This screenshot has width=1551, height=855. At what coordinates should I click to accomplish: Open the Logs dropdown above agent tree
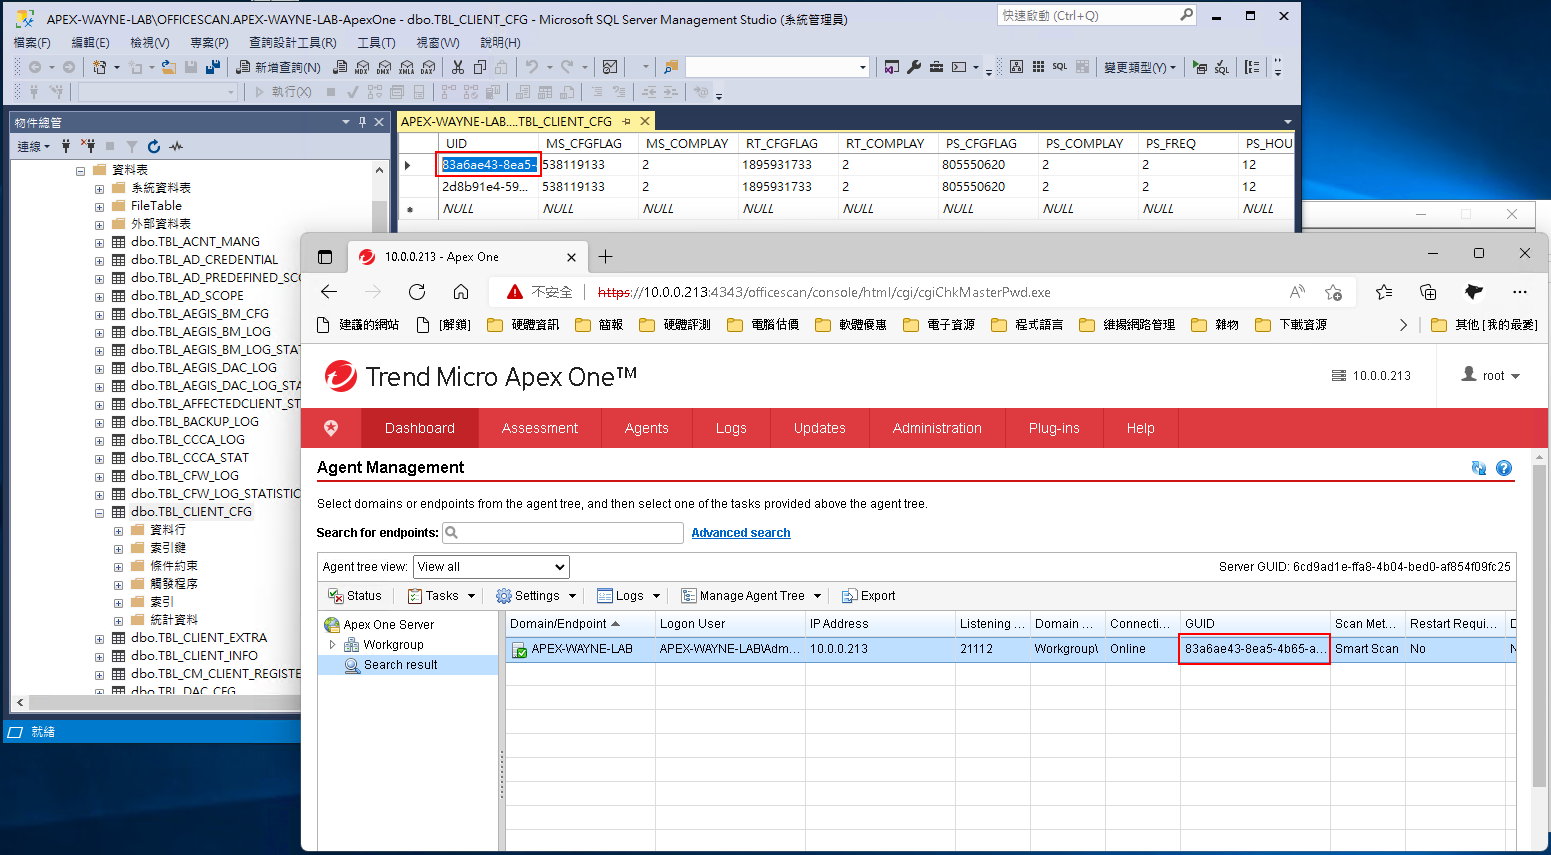[629, 596]
